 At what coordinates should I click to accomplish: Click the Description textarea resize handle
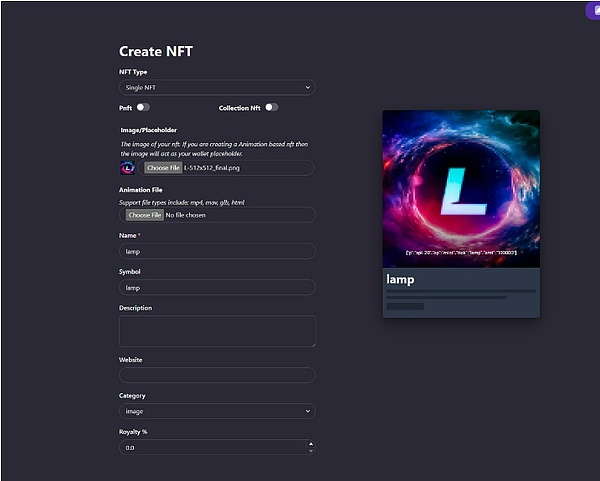(312, 343)
